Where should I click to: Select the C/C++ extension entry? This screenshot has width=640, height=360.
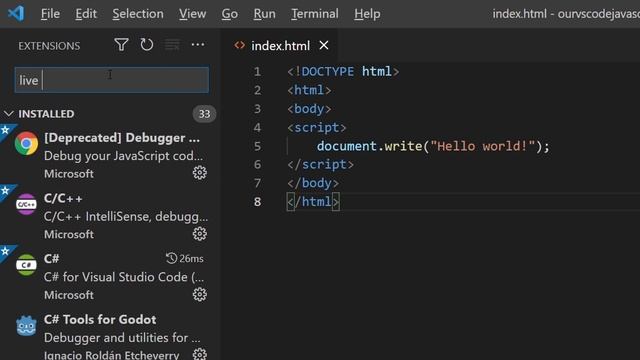[x=110, y=216]
